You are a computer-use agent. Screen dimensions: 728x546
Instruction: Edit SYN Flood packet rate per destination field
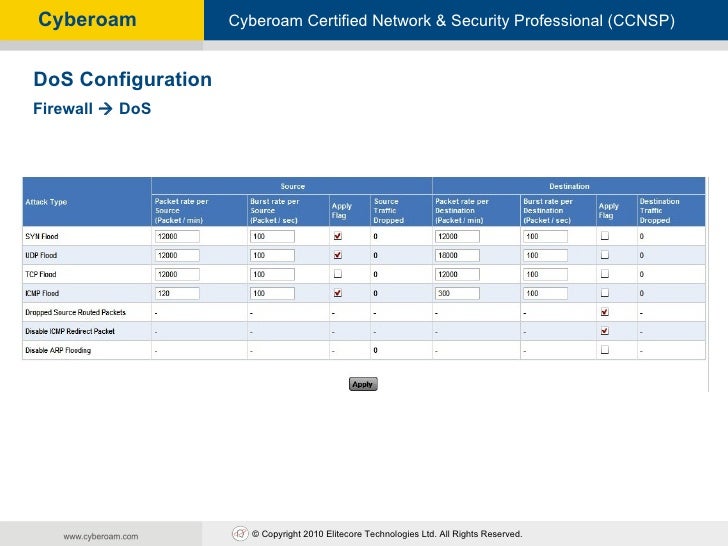457,236
